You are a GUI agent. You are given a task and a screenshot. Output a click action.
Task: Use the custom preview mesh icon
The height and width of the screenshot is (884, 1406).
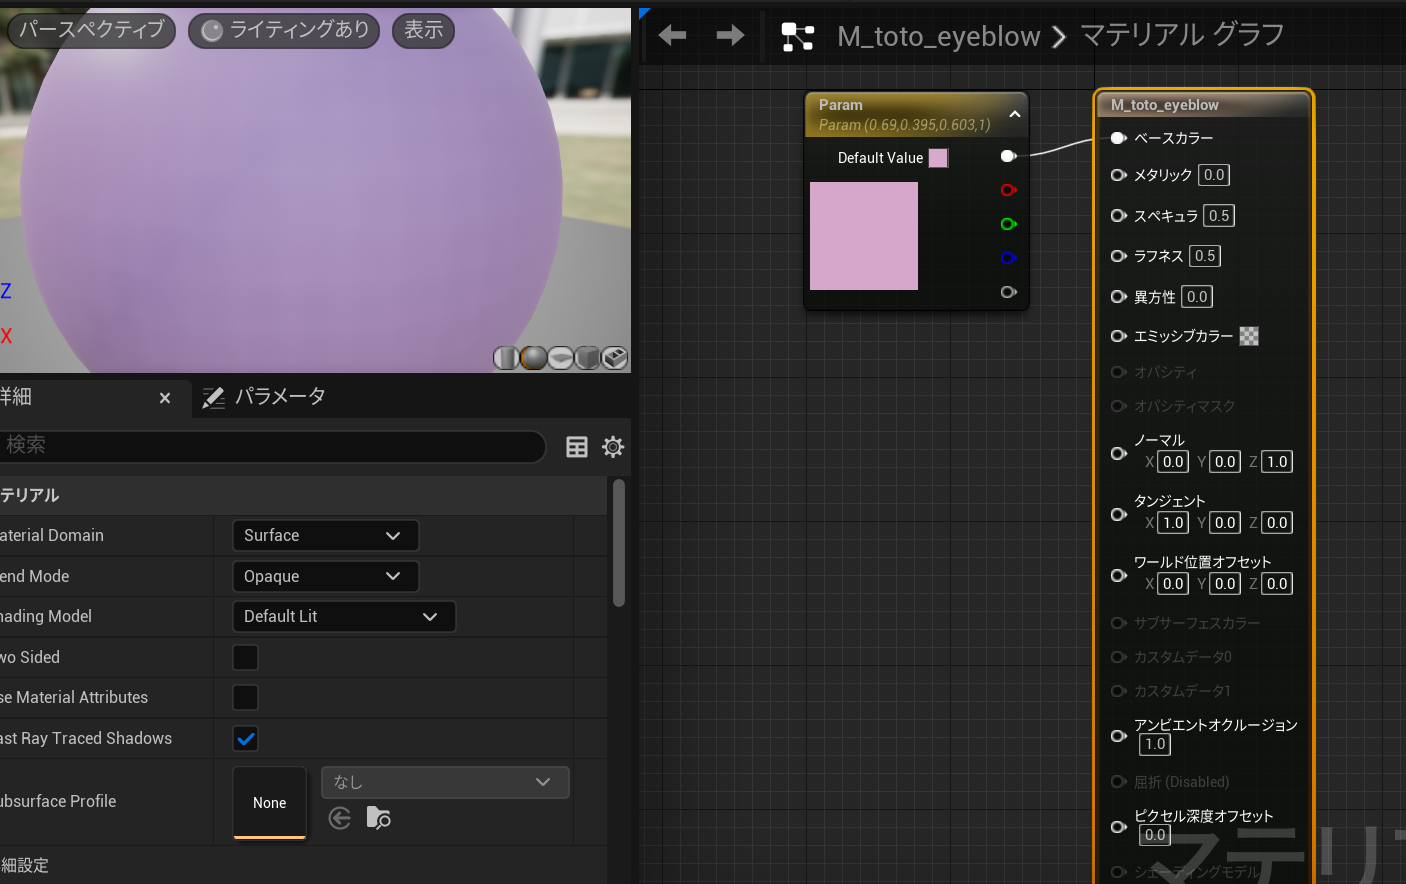[x=615, y=358]
